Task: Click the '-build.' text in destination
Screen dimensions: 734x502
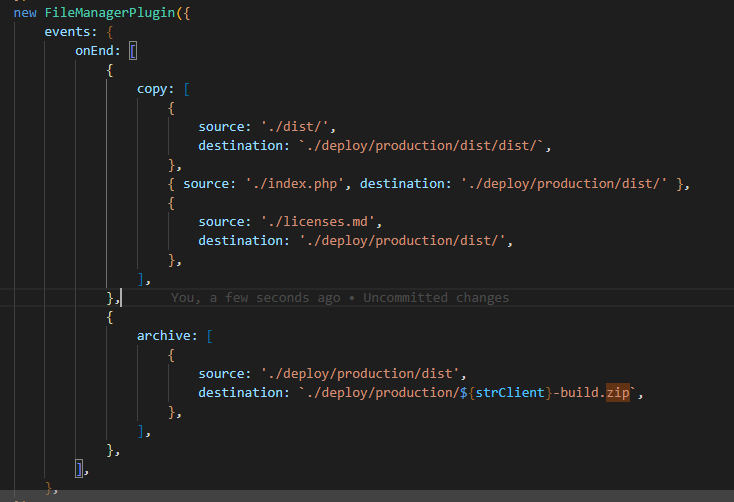Action: point(580,392)
